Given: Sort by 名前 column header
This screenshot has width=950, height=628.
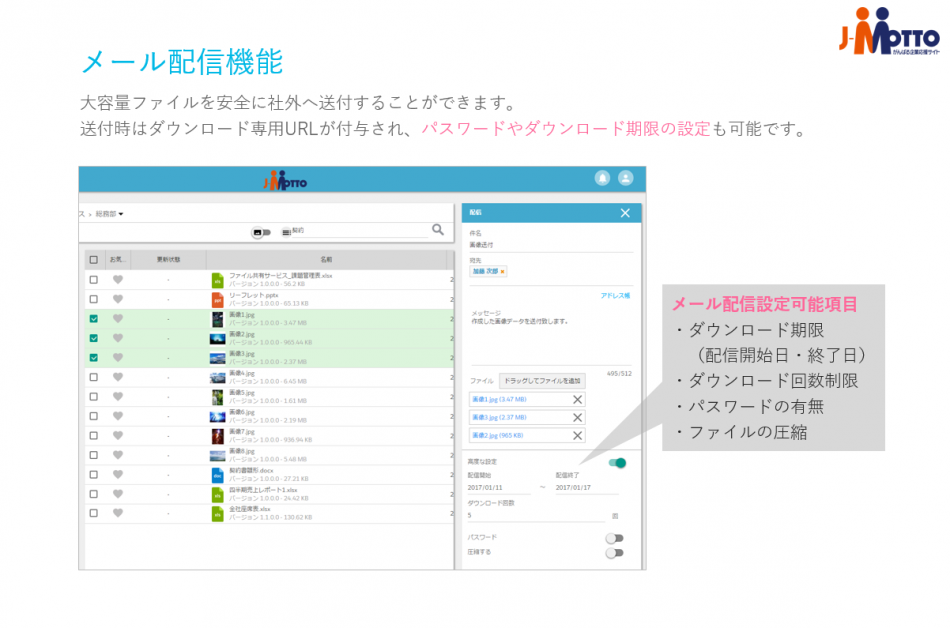Looking at the screenshot, I should (326, 260).
